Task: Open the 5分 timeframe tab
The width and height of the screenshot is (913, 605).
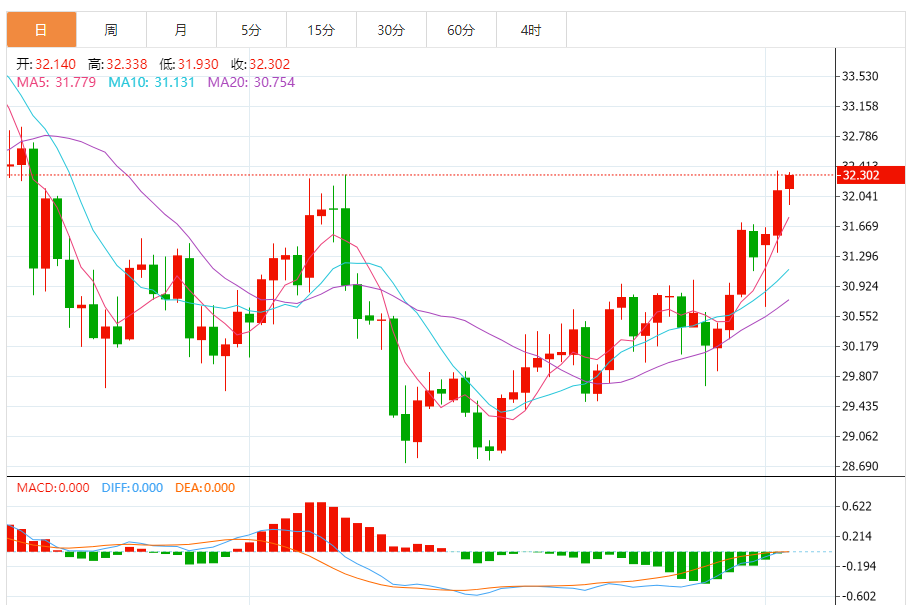Action: click(x=251, y=30)
